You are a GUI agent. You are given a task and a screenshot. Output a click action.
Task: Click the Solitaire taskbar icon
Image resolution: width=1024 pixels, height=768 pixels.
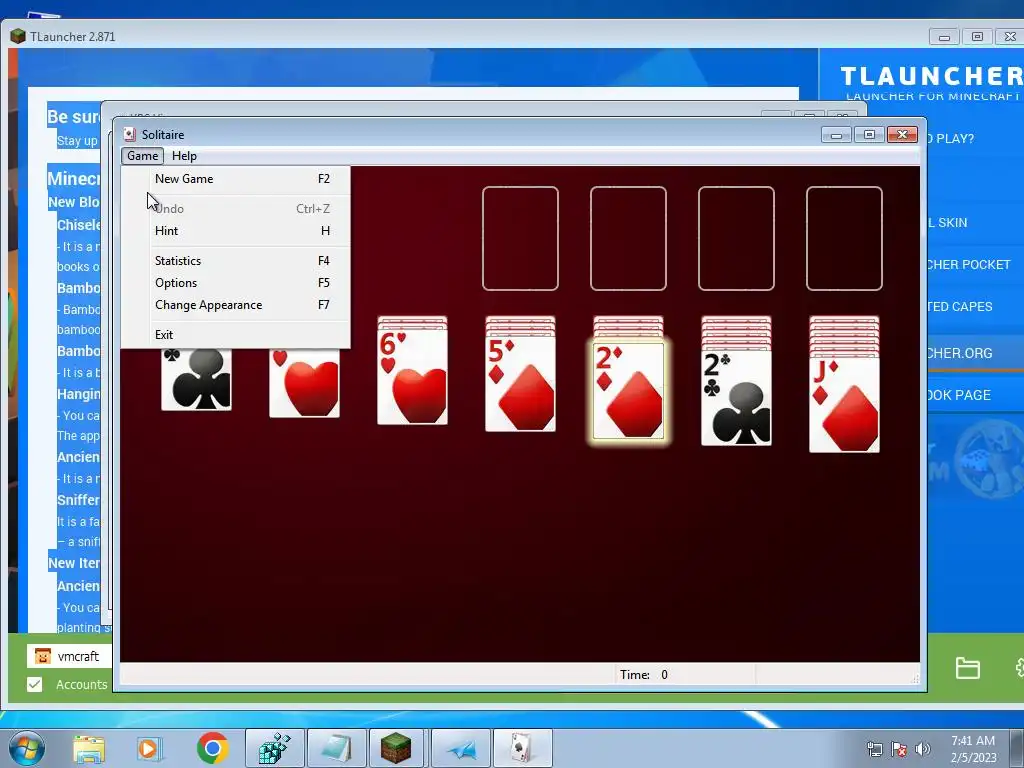(x=522, y=748)
